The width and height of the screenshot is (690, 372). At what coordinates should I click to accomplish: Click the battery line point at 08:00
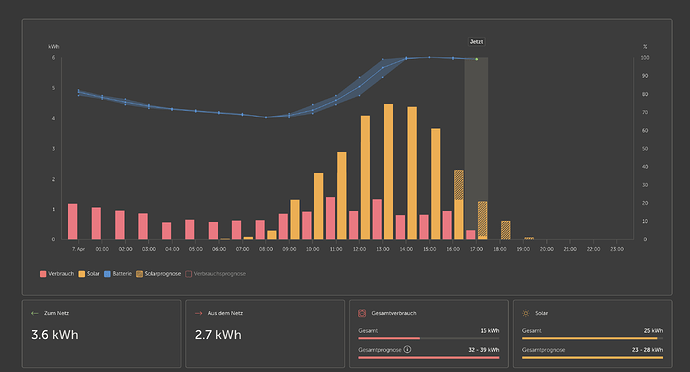click(266, 117)
